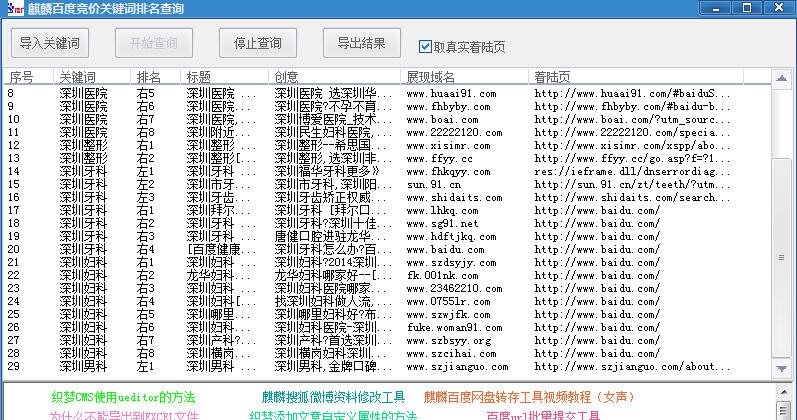Open link 织梦CMS使用ueditor的方法
797x420 pixels.
[123, 397]
